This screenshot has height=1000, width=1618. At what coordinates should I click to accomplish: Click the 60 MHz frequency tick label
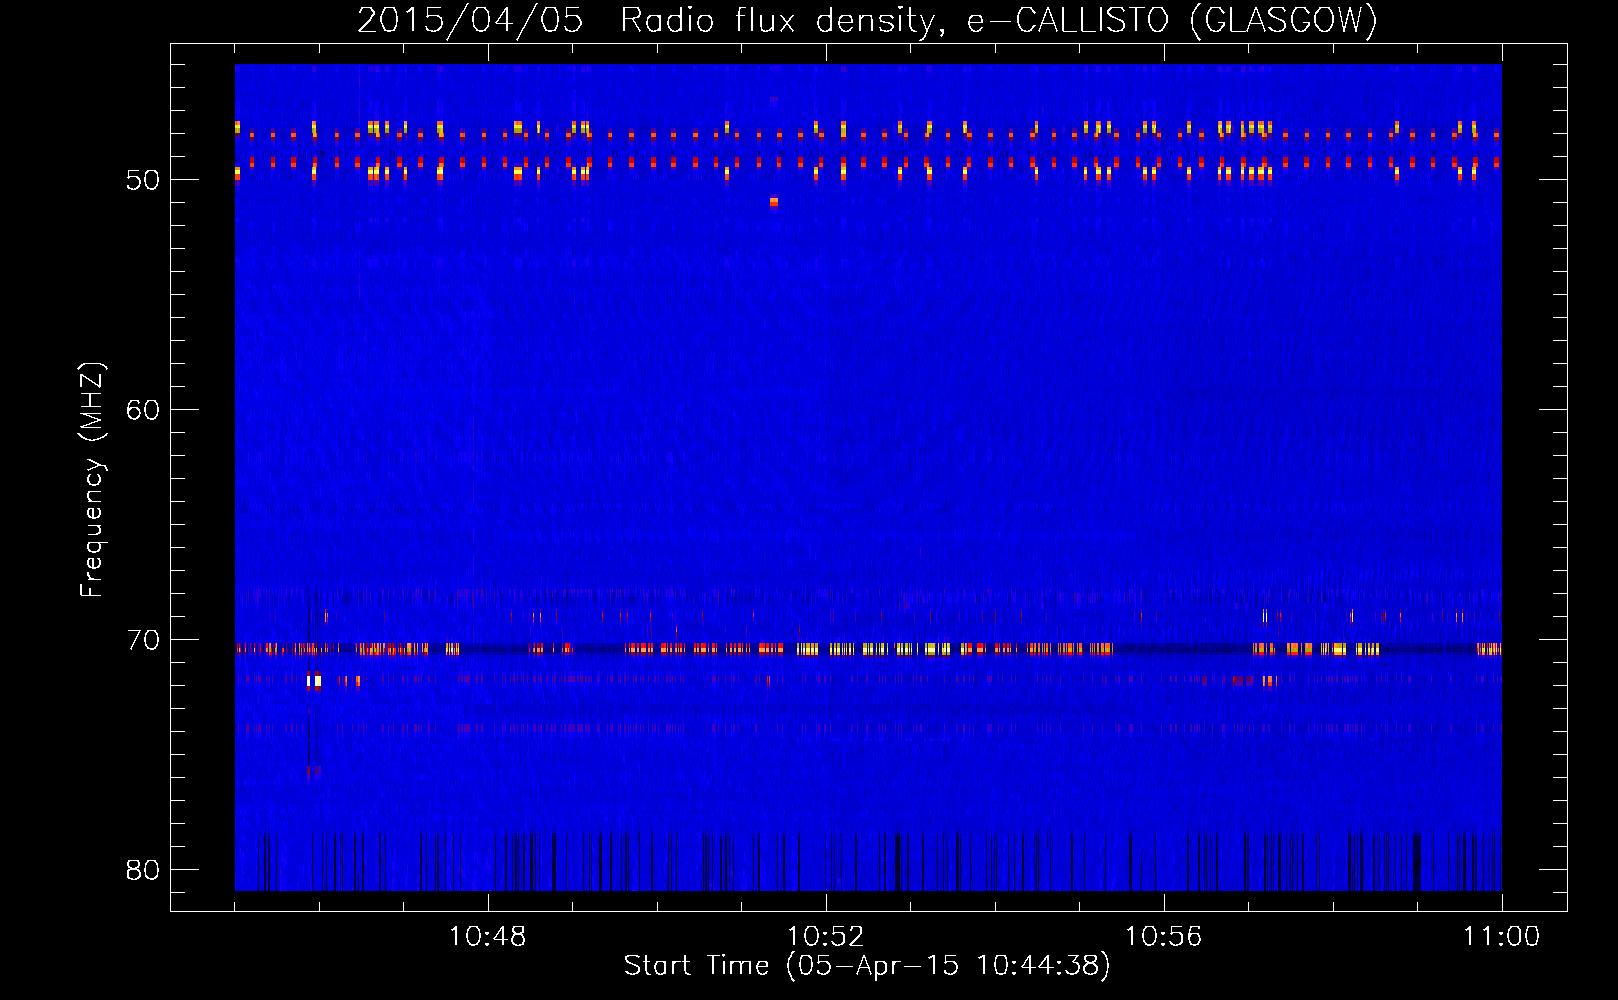pos(143,410)
